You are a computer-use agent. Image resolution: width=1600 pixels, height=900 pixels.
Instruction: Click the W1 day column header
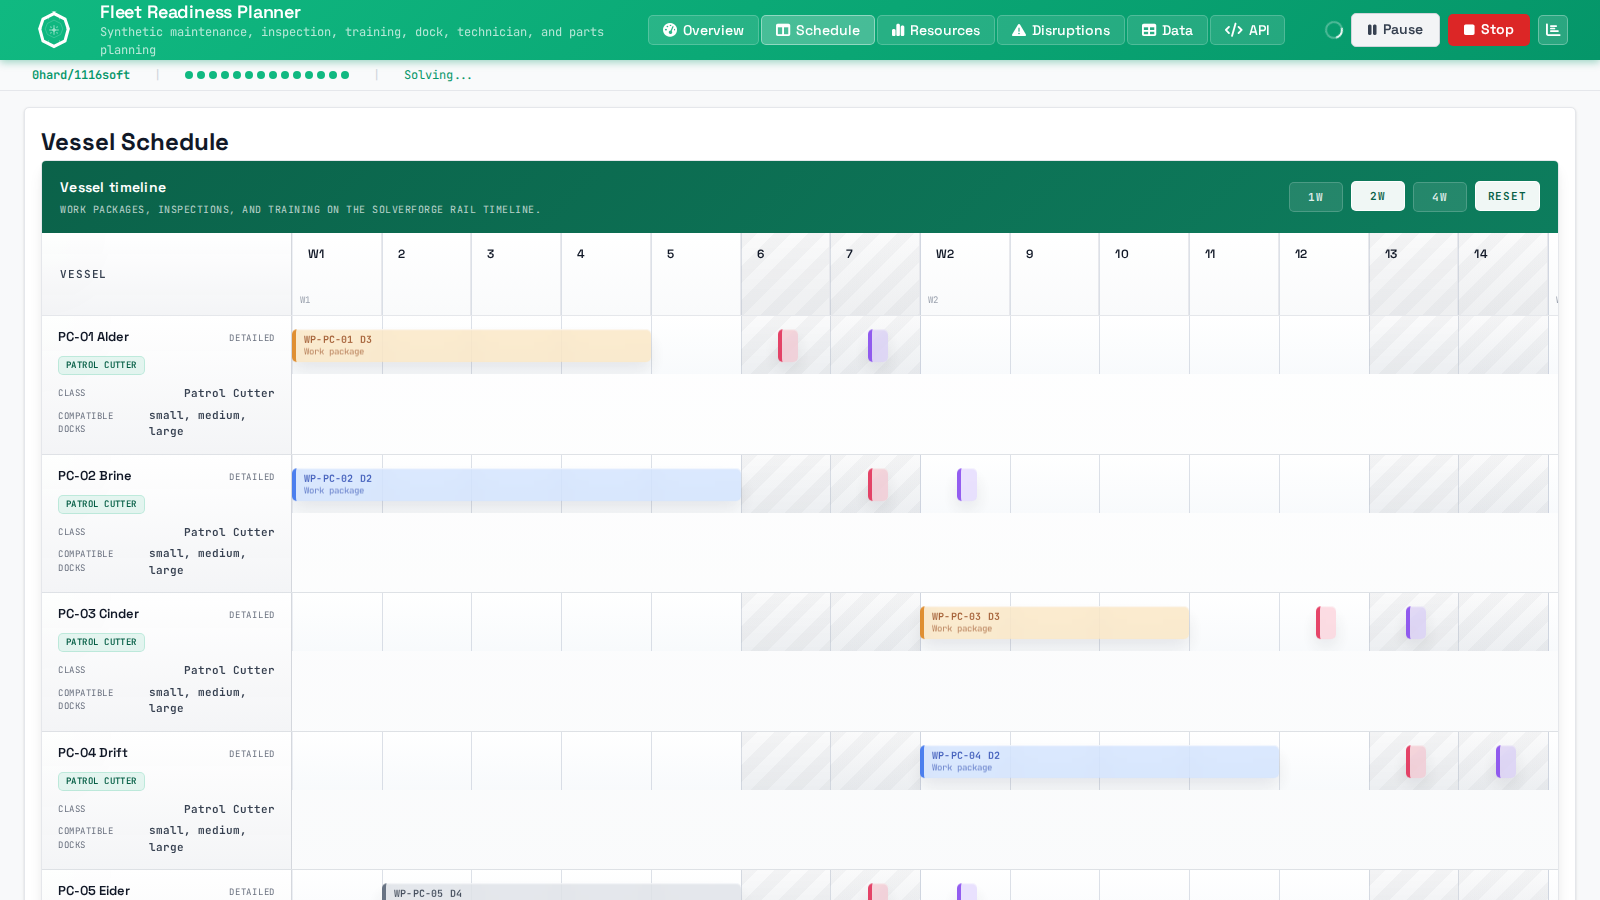[x=337, y=274]
